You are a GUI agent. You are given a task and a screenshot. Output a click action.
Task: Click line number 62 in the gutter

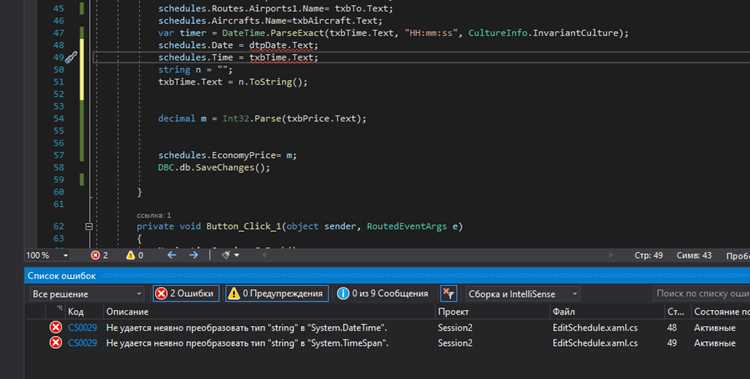[58, 226]
